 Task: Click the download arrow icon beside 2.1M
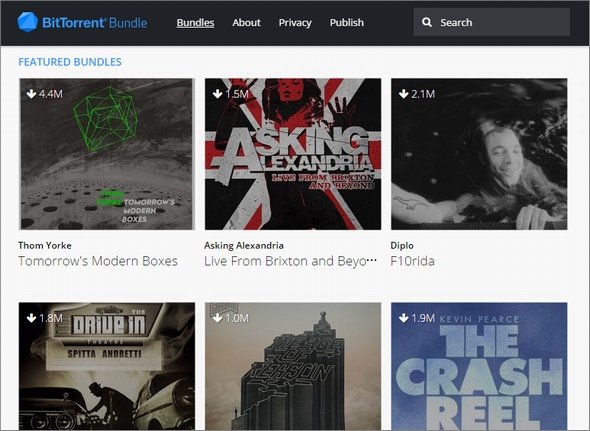[x=403, y=94]
